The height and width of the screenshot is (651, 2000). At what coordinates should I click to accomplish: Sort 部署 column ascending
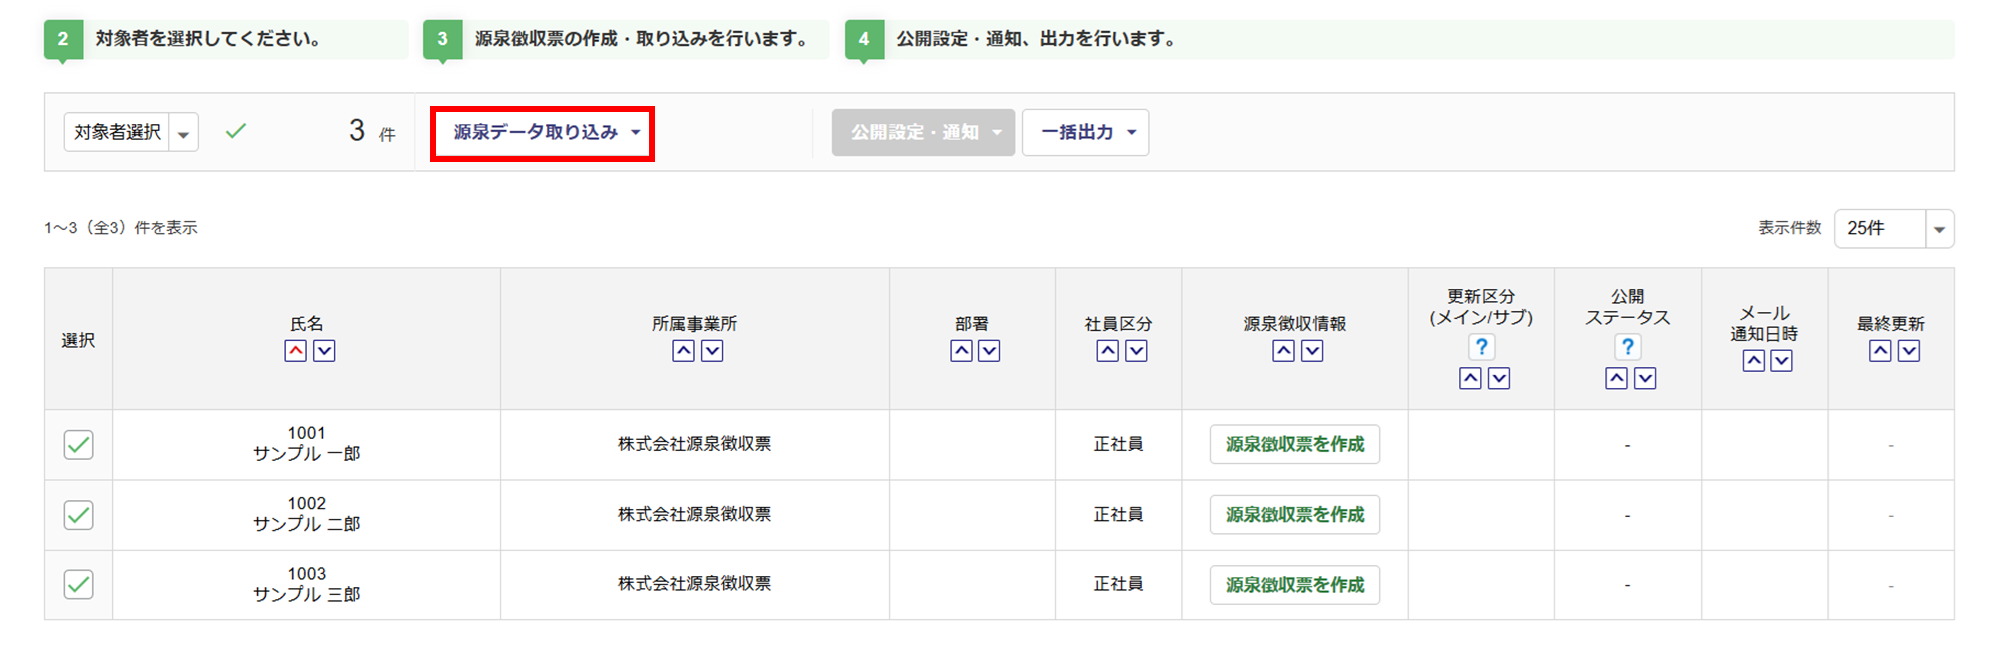[961, 351]
